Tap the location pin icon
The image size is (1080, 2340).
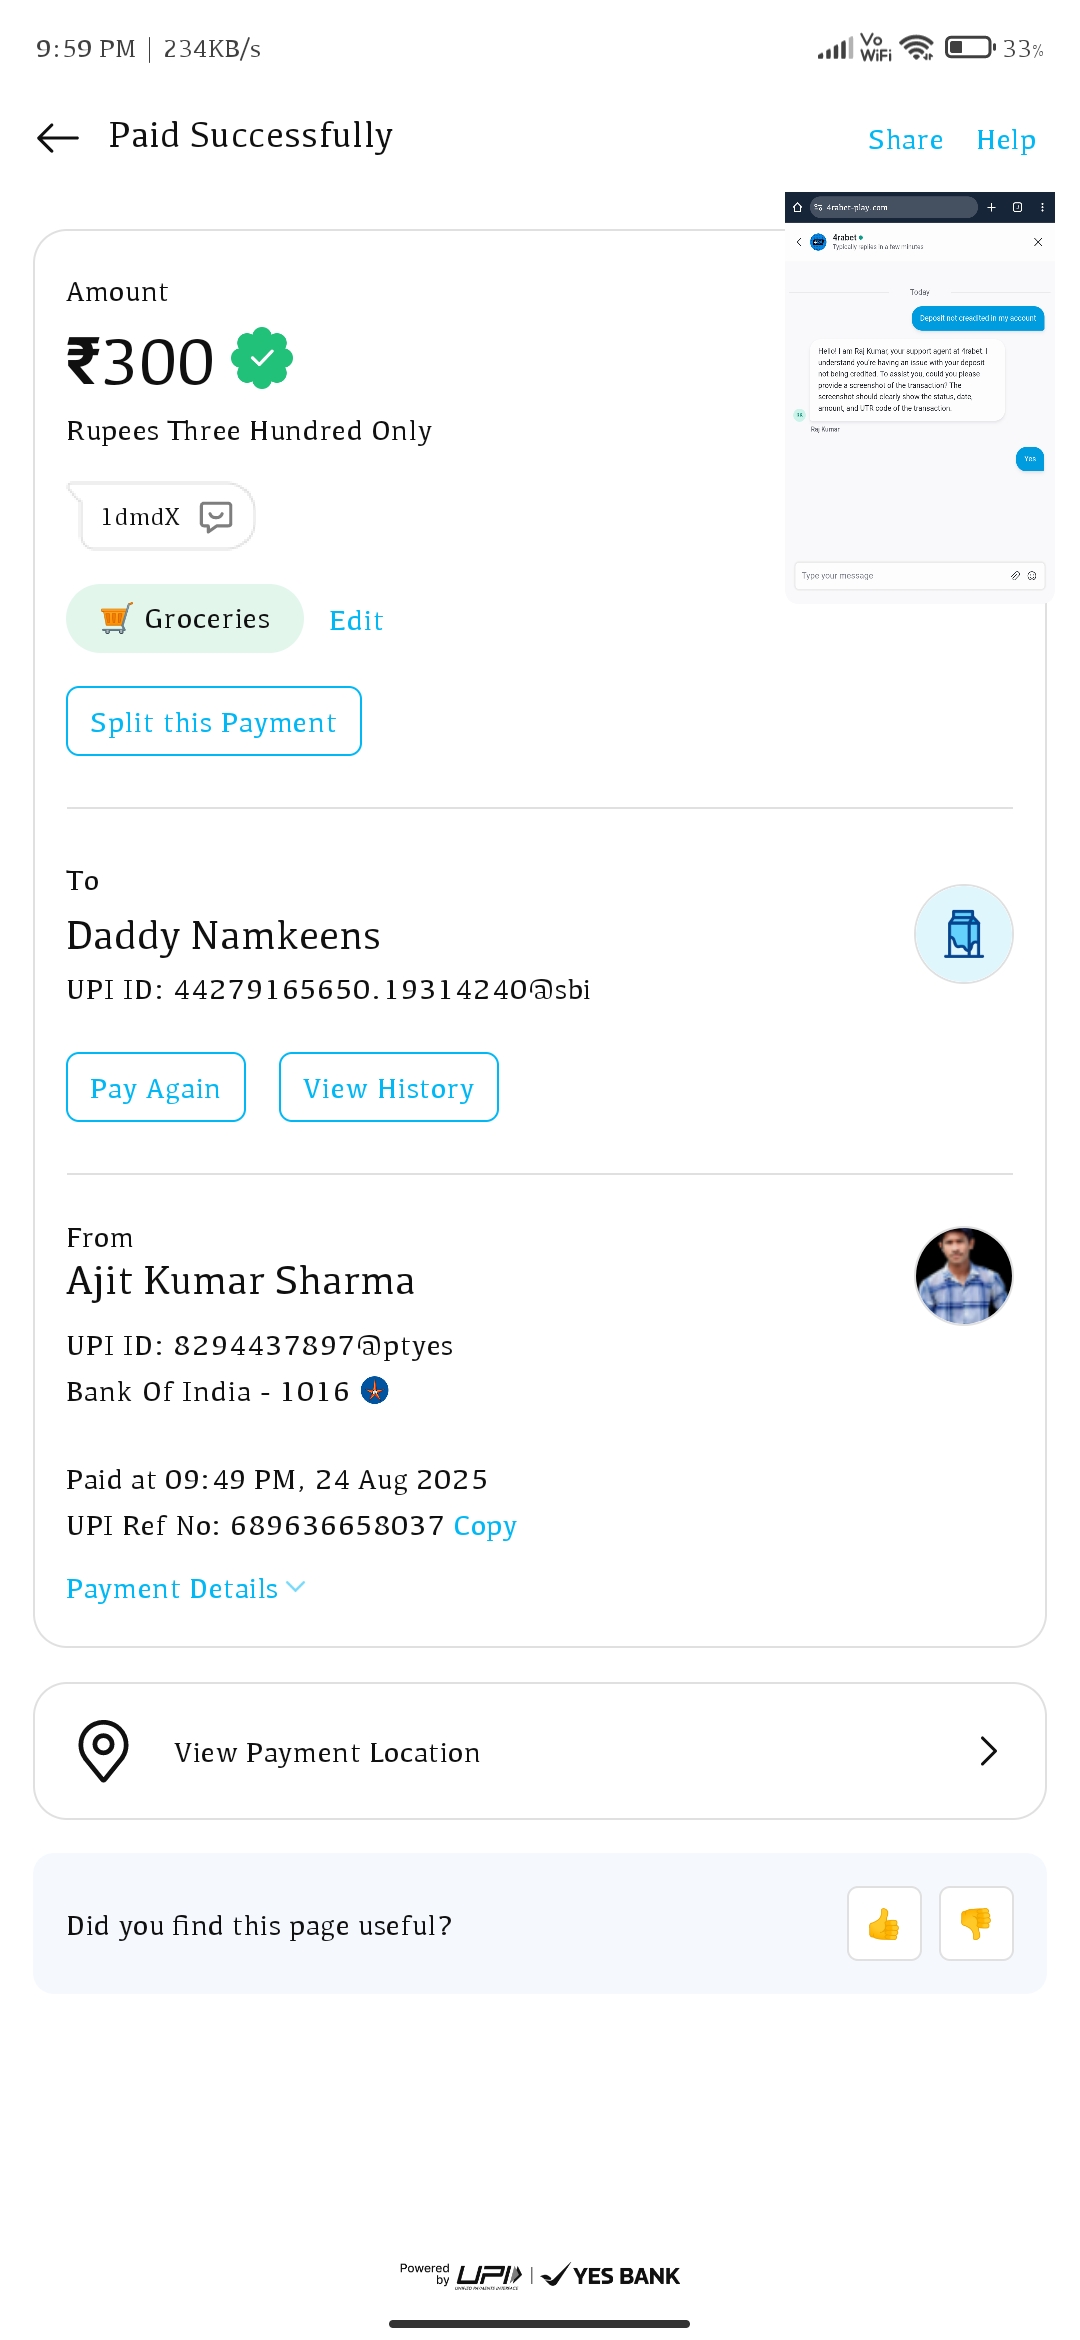point(103,1751)
